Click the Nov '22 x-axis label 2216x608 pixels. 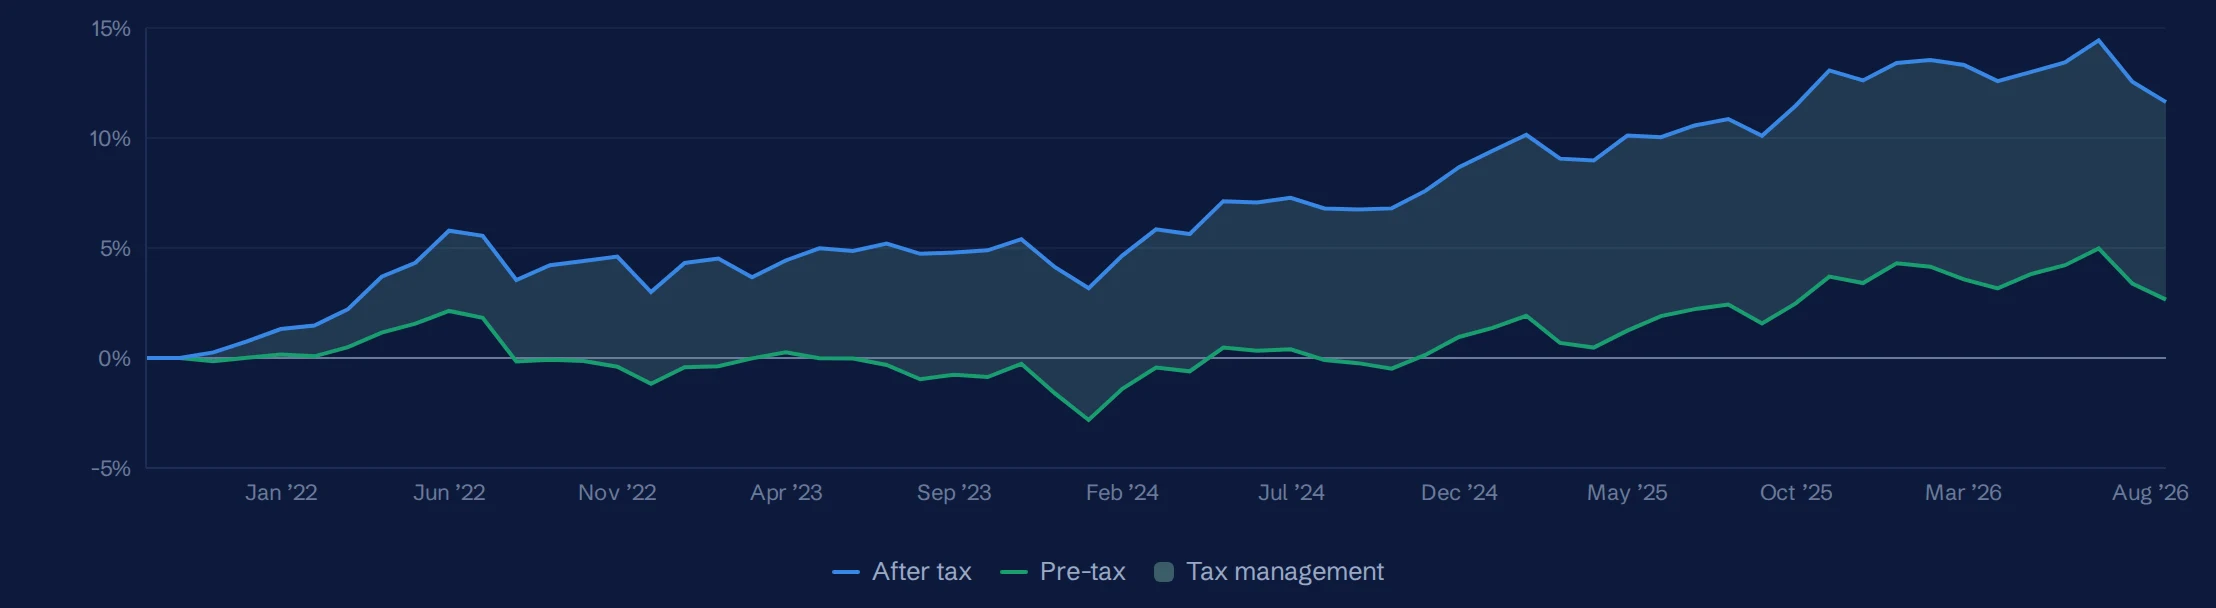click(617, 493)
